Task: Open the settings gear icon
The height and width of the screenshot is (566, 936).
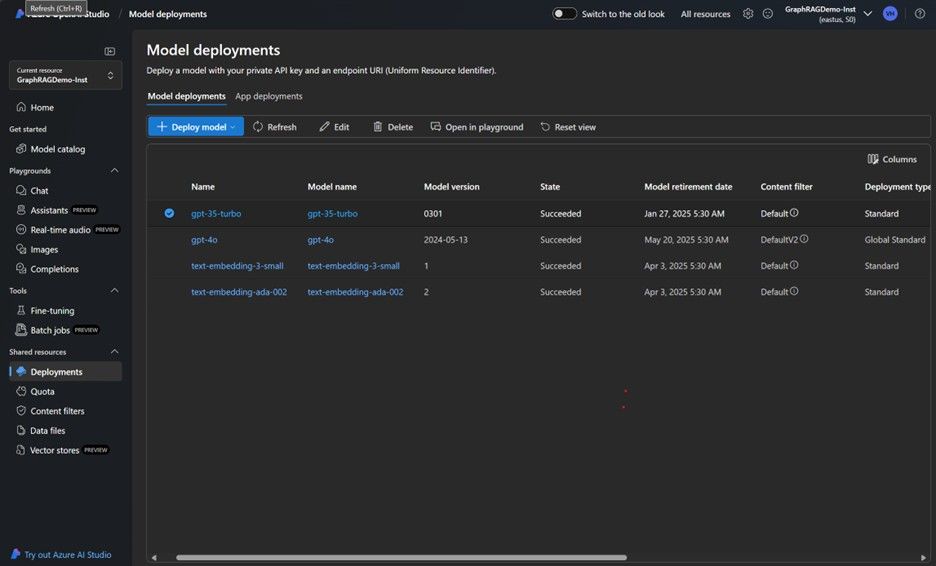Action: tap(748, 14)
